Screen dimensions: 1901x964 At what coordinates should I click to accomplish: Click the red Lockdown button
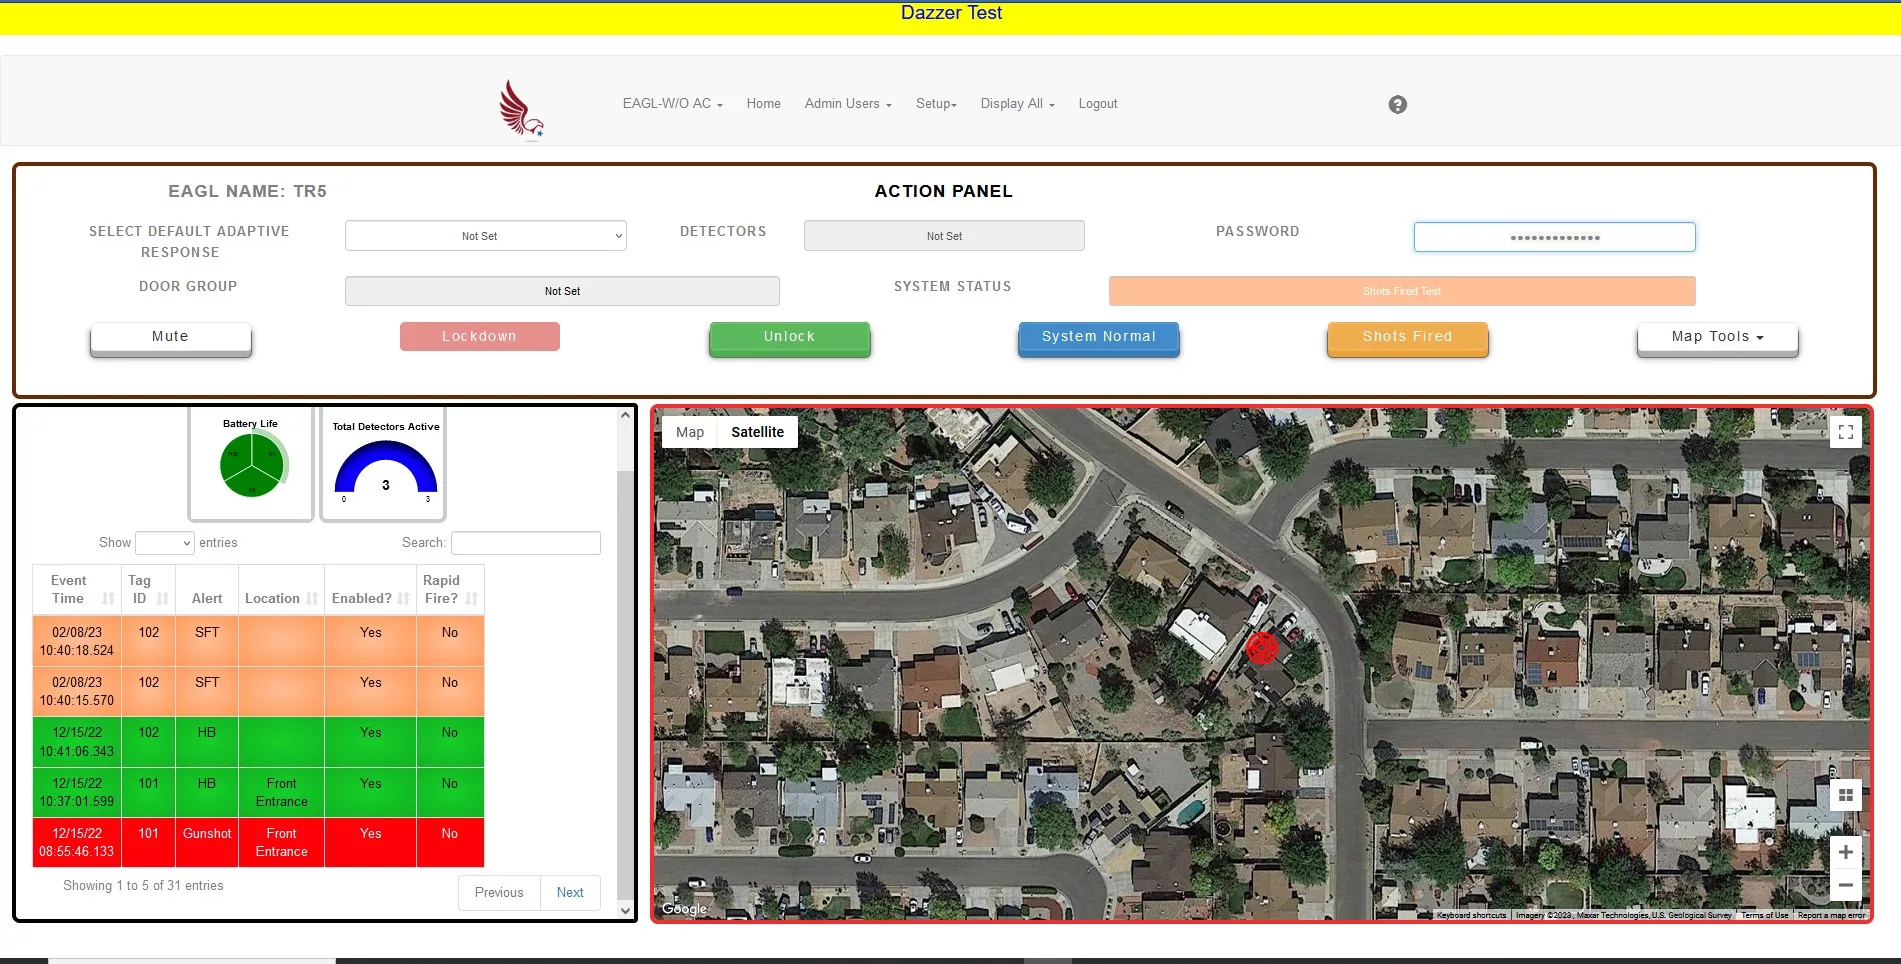pyautogui.click(x=479, y=337)
